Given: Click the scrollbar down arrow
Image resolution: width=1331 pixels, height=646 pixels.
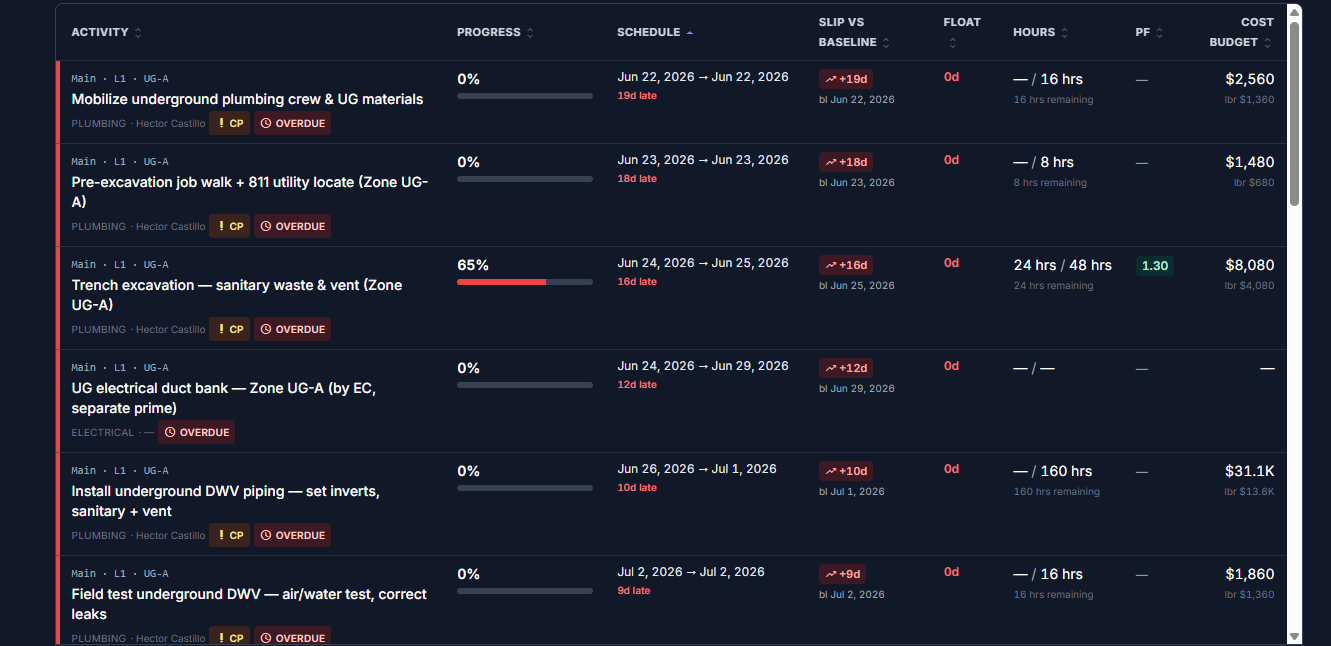Looking at the screenshot, I should coord(1294,636).
